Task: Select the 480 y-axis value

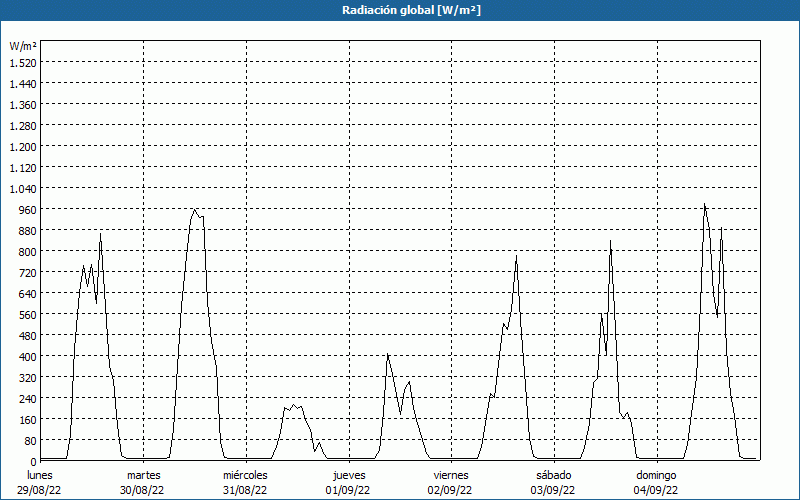Action: click(x=28, y=336)
